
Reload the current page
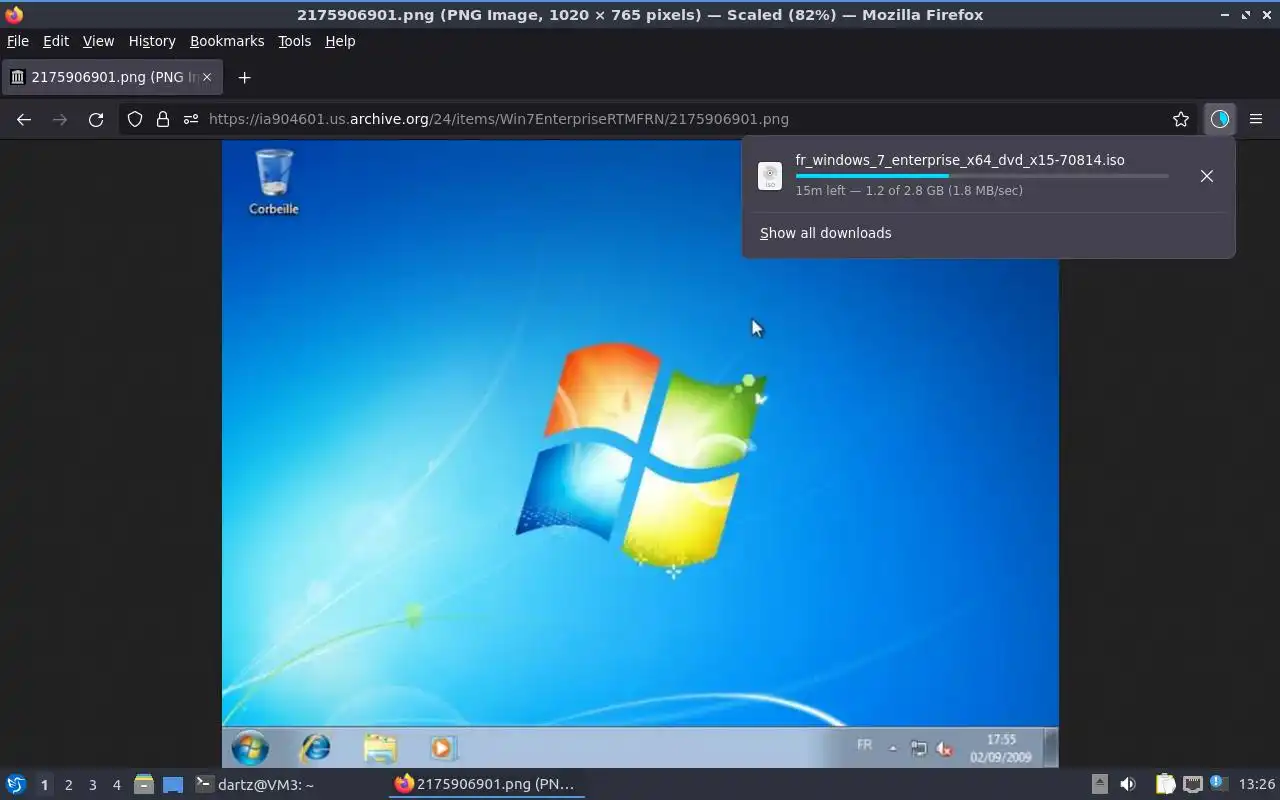pyautogui.click(x=96, y=119)
